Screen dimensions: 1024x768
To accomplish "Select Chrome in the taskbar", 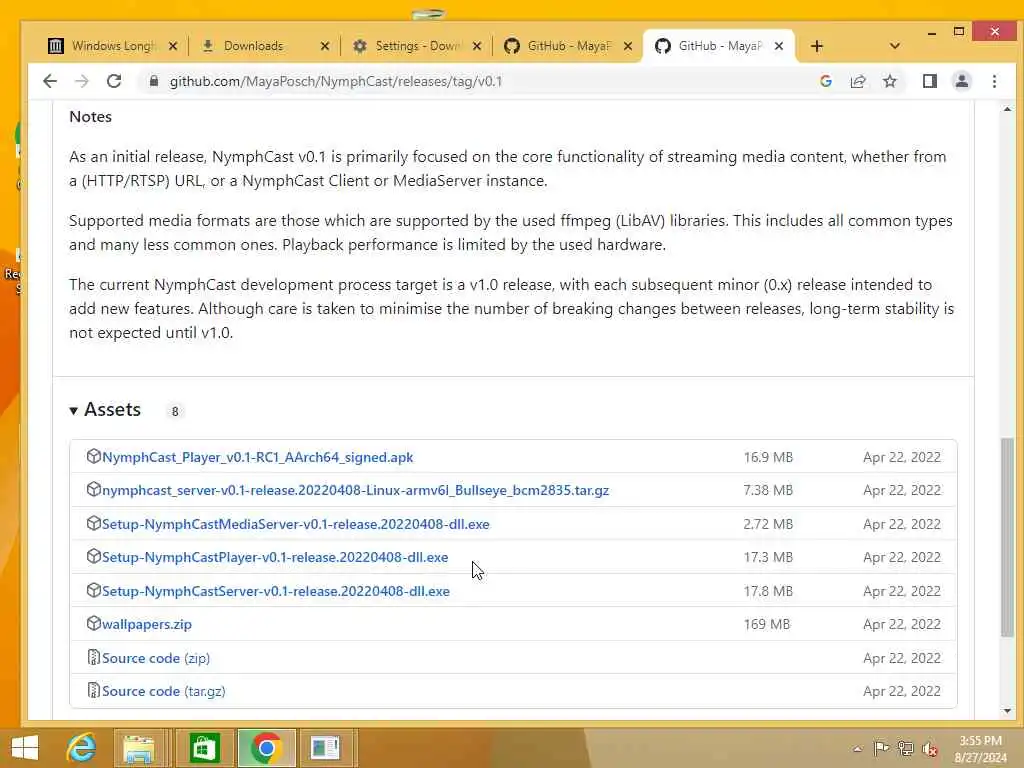I will pyautogui.click(x=266, y=748).
